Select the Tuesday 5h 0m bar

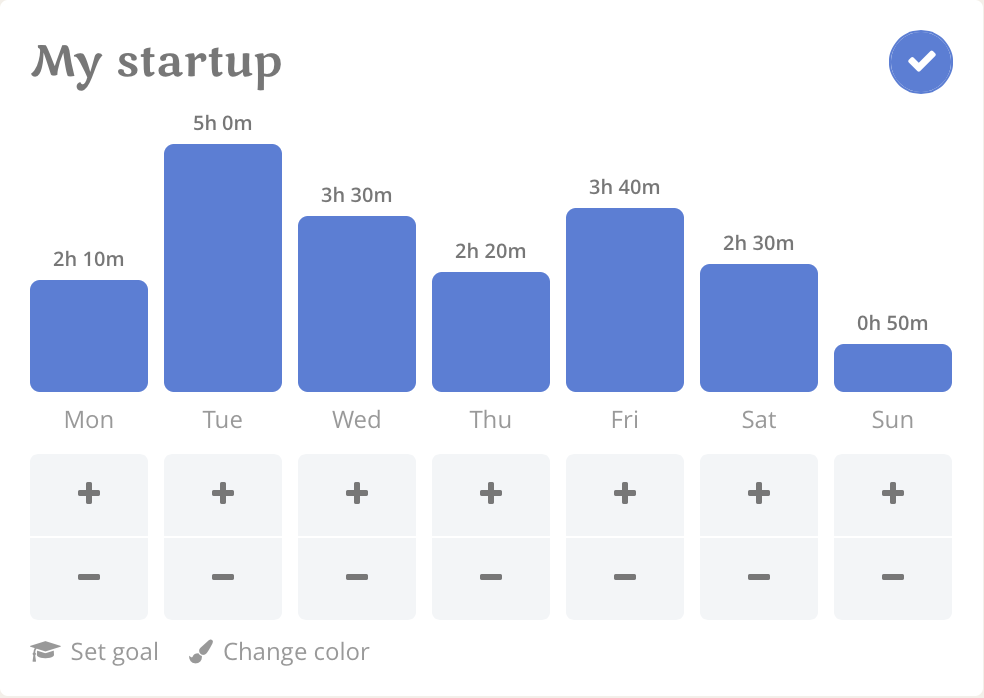pos(223,268)
